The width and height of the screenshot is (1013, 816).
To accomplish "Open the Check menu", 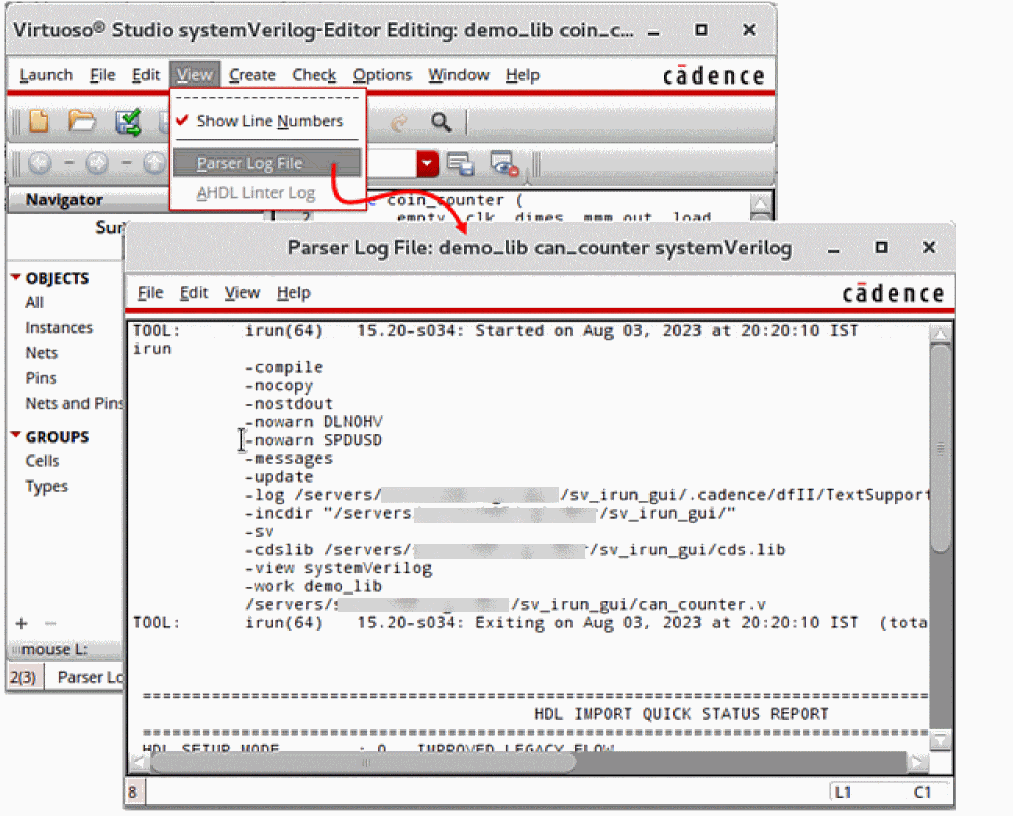I will click(x=314, y=75).
